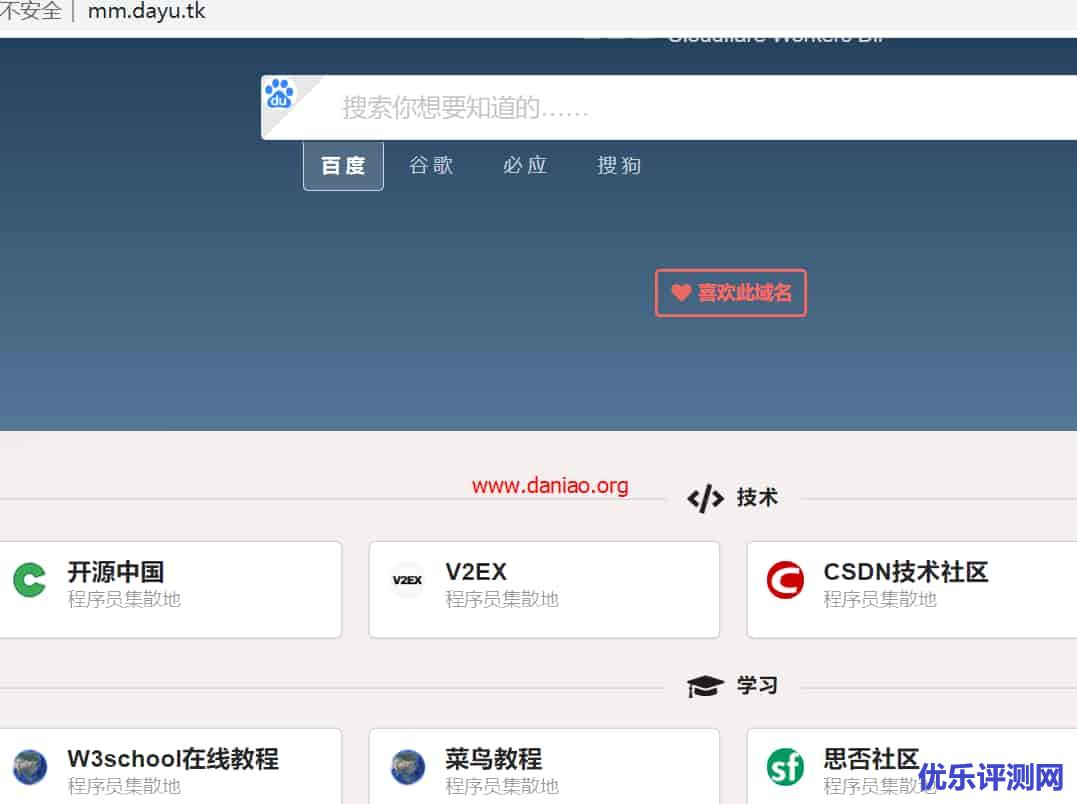
Task: Click the V2EX logo icon
Action: point(407,580)
